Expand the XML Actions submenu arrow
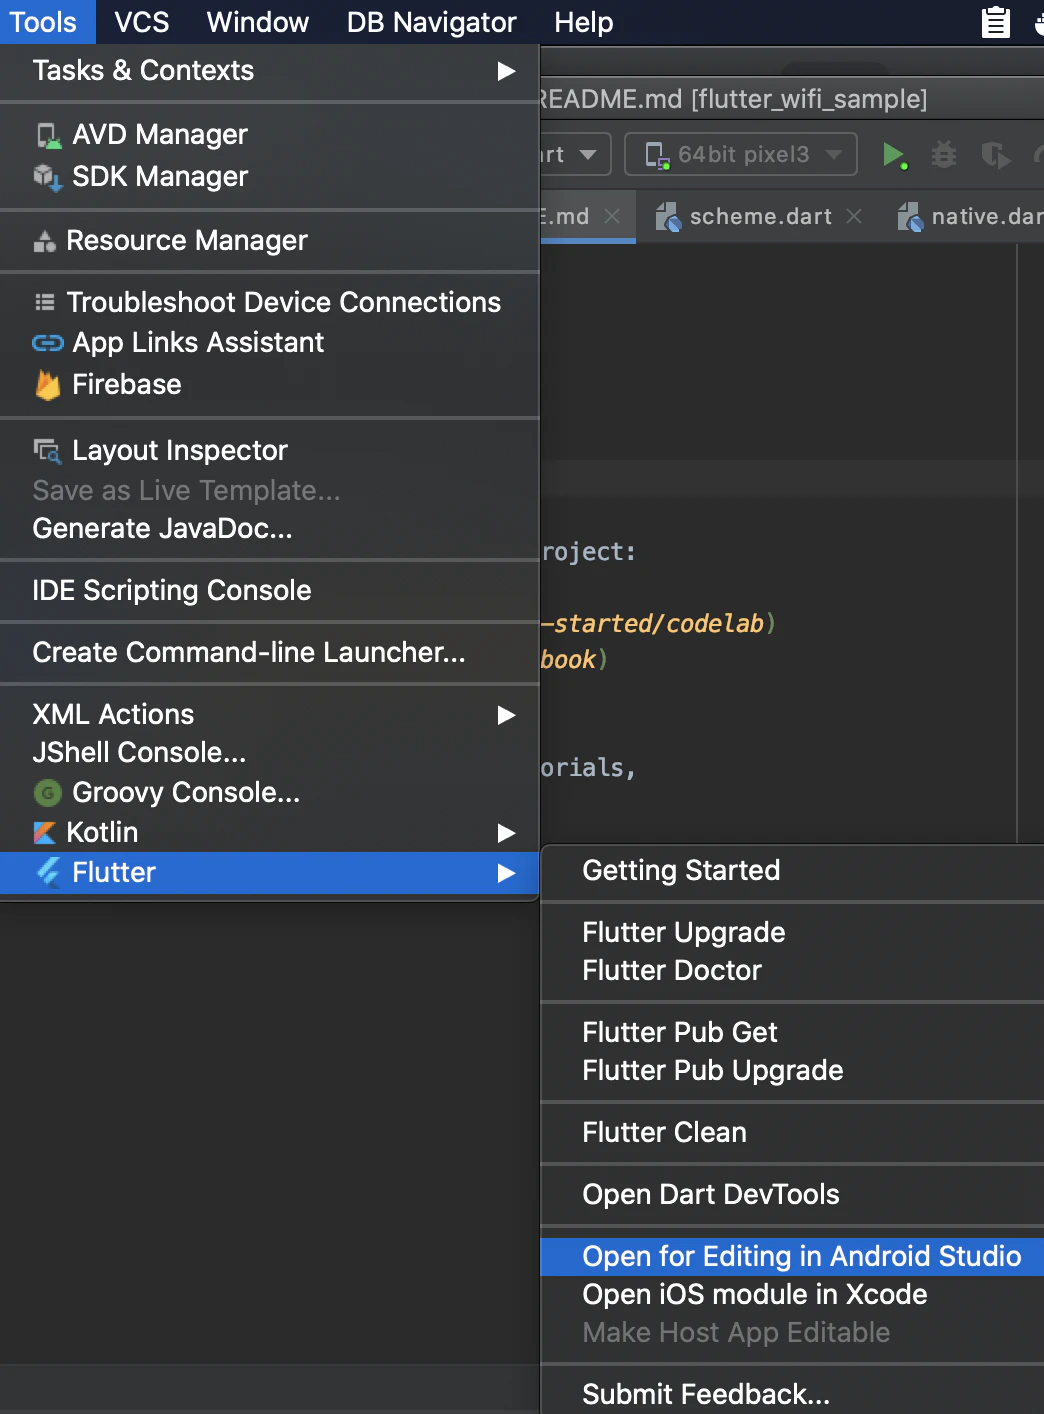 [x=506, y=715]
